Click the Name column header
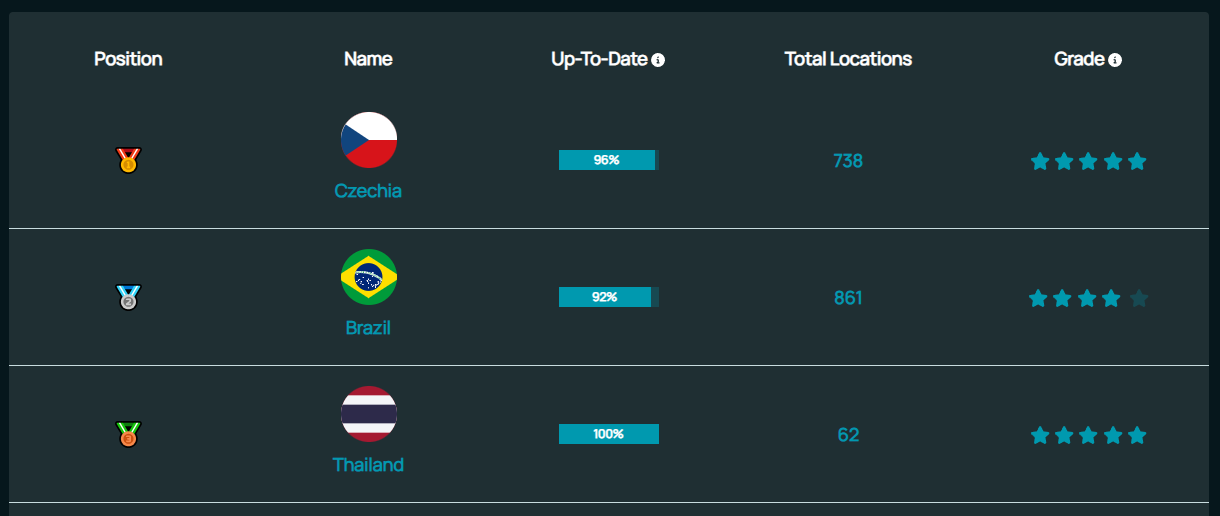 (368, 59)
